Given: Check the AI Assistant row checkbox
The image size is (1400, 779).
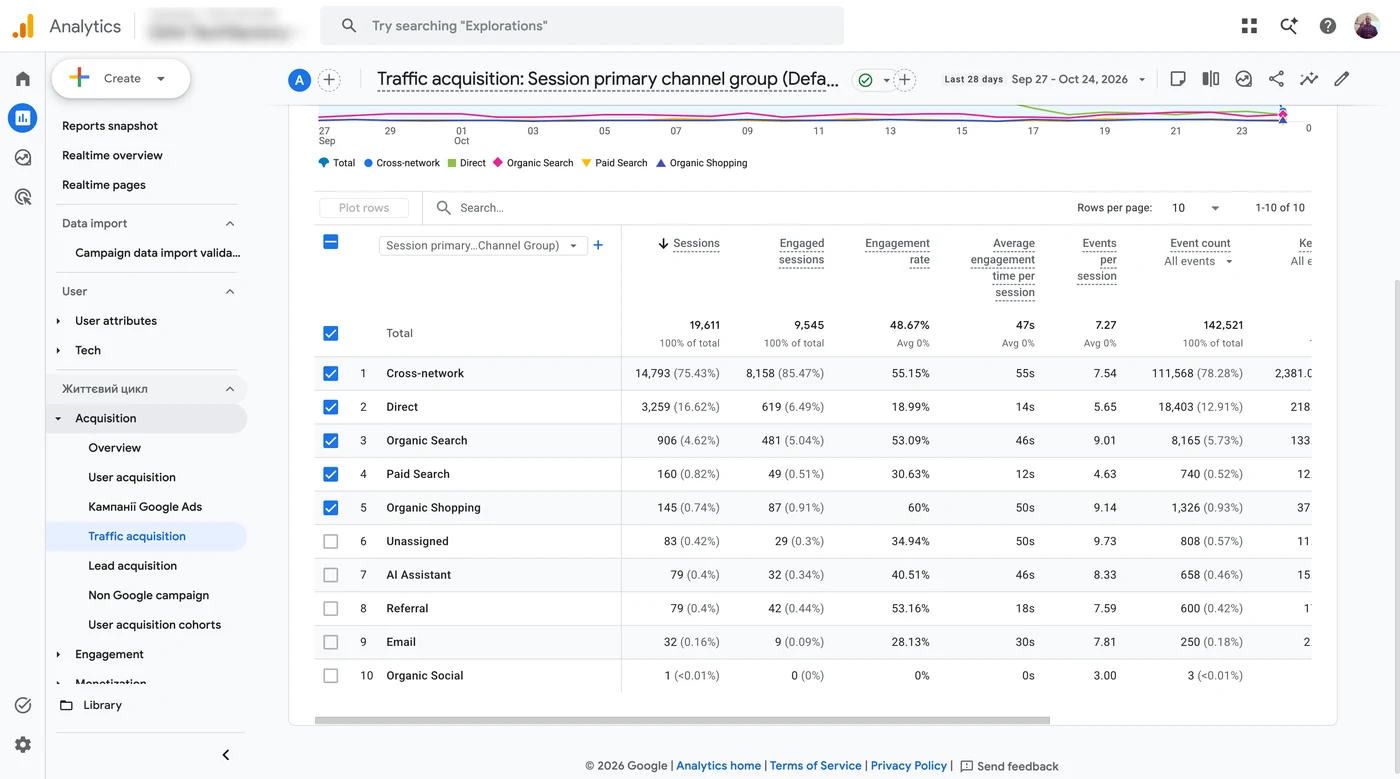Looking at the screenshot, I should tap(331, 575).
